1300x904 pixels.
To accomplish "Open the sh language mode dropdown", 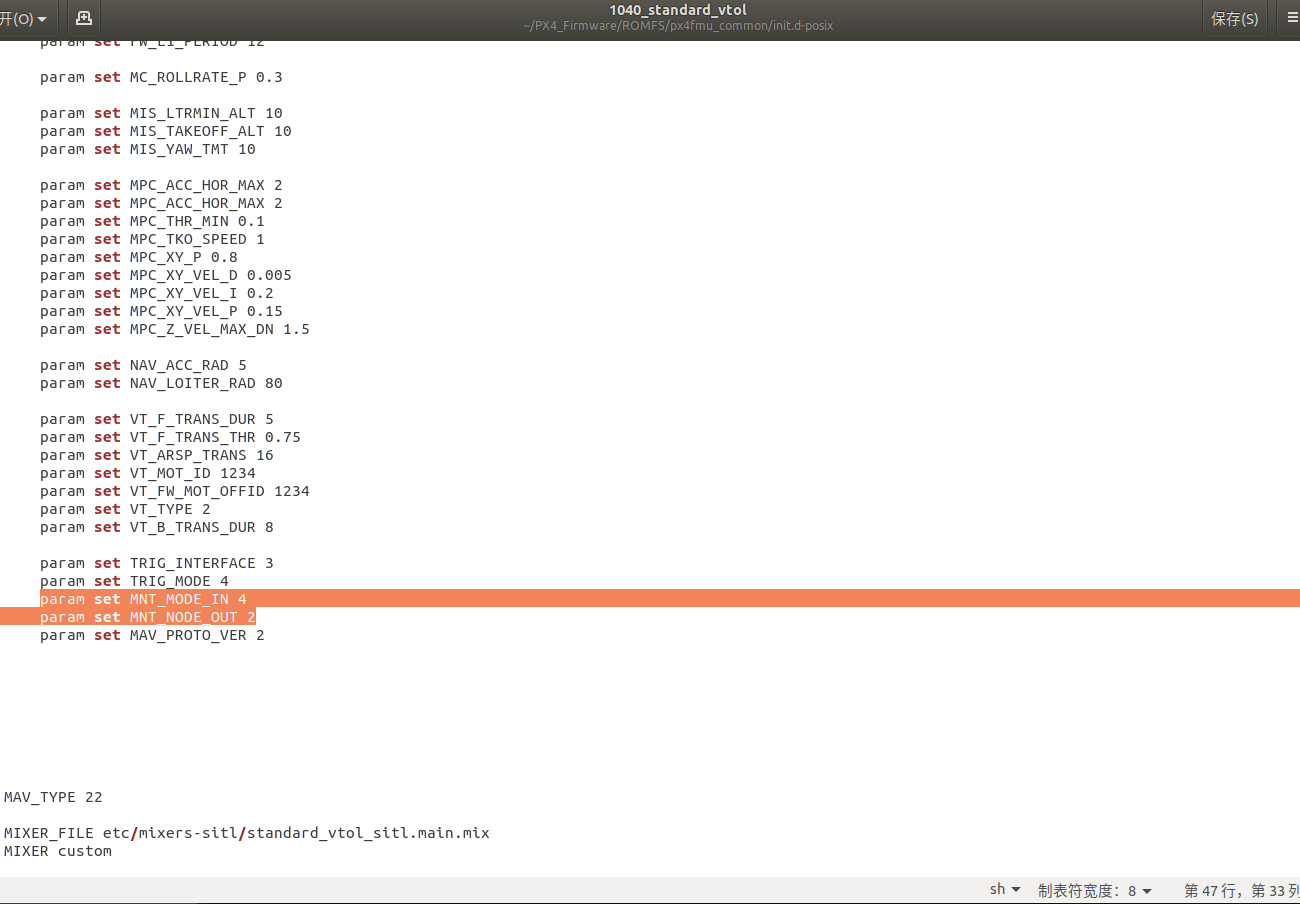I will tap(1004, 889).
